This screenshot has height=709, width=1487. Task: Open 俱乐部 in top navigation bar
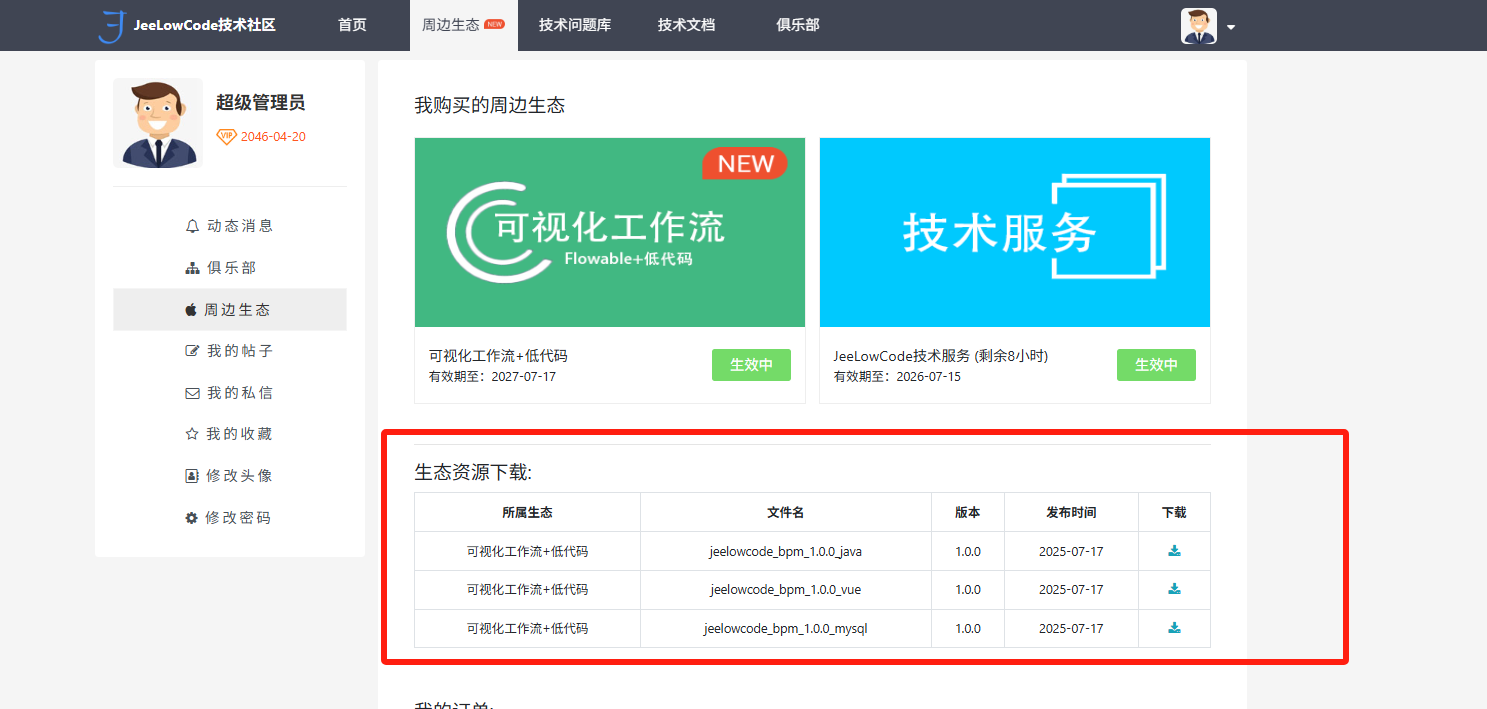point(797,25)
